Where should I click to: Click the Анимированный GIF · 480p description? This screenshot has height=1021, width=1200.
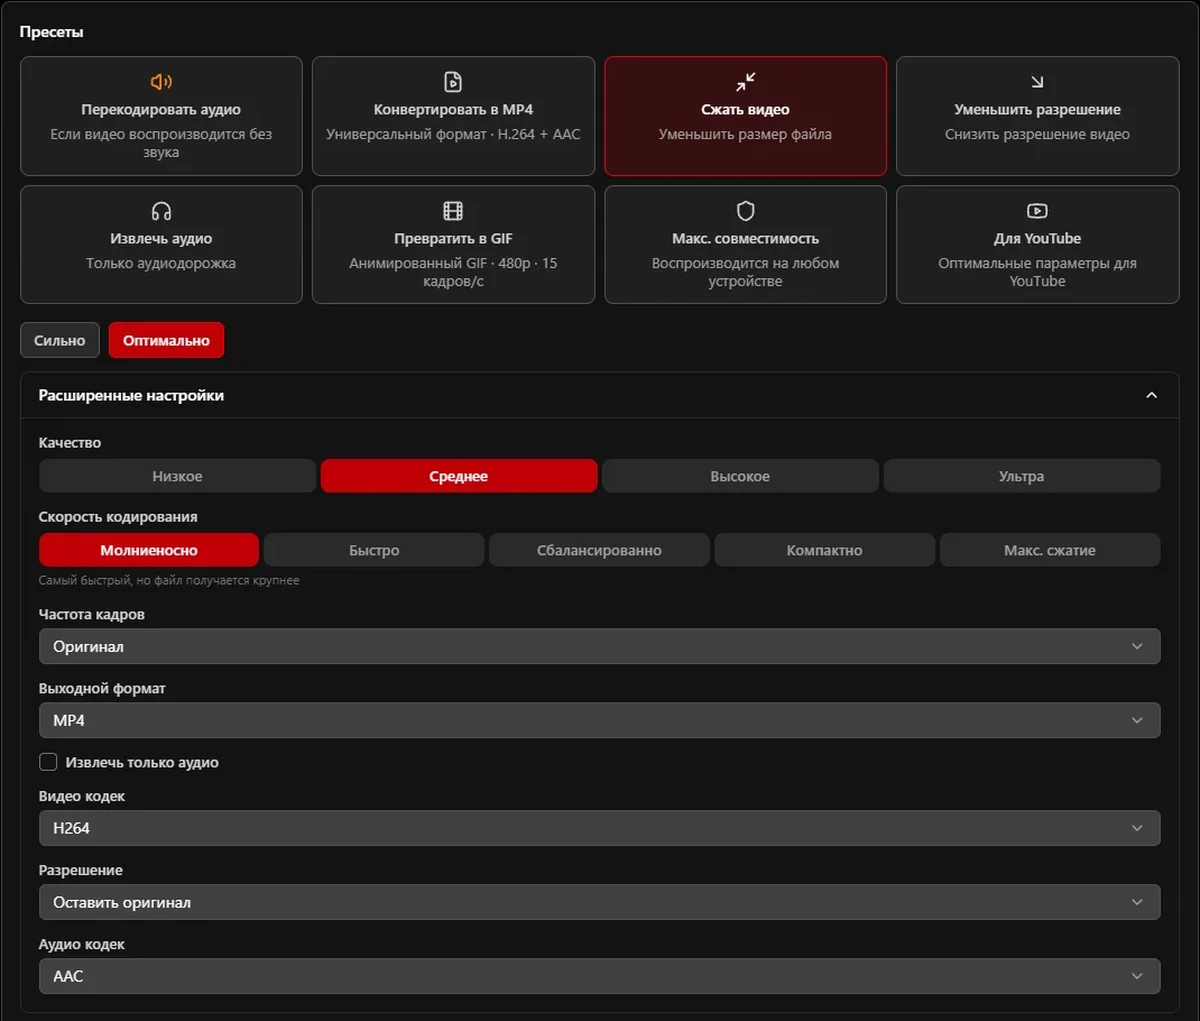pyautogui.click(x=453, y=272)
